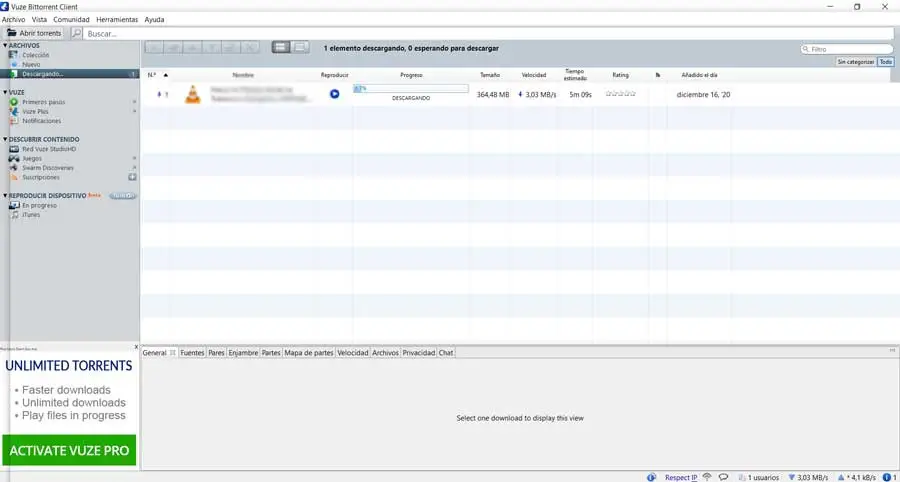Image resolution: width=900 pixels, height=482 pixels.
Task: Click the 1 usuarios status bar entry
Action: point(759,477)
